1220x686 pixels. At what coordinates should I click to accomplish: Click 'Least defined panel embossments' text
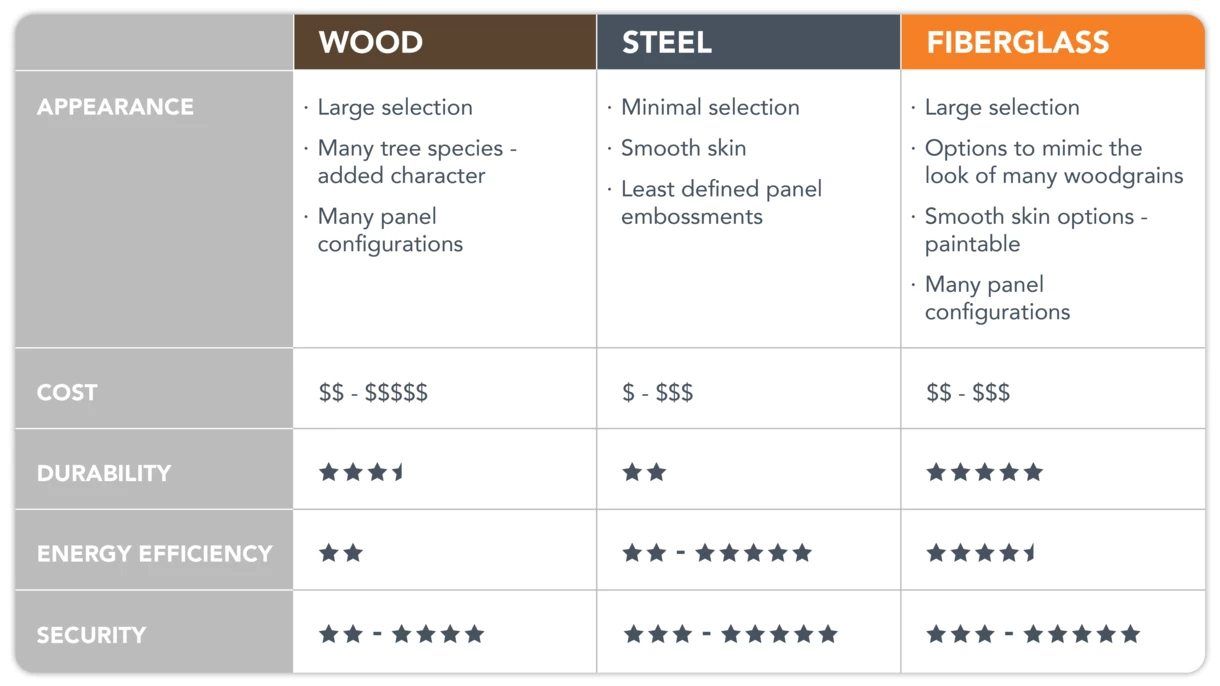(721, 203)
